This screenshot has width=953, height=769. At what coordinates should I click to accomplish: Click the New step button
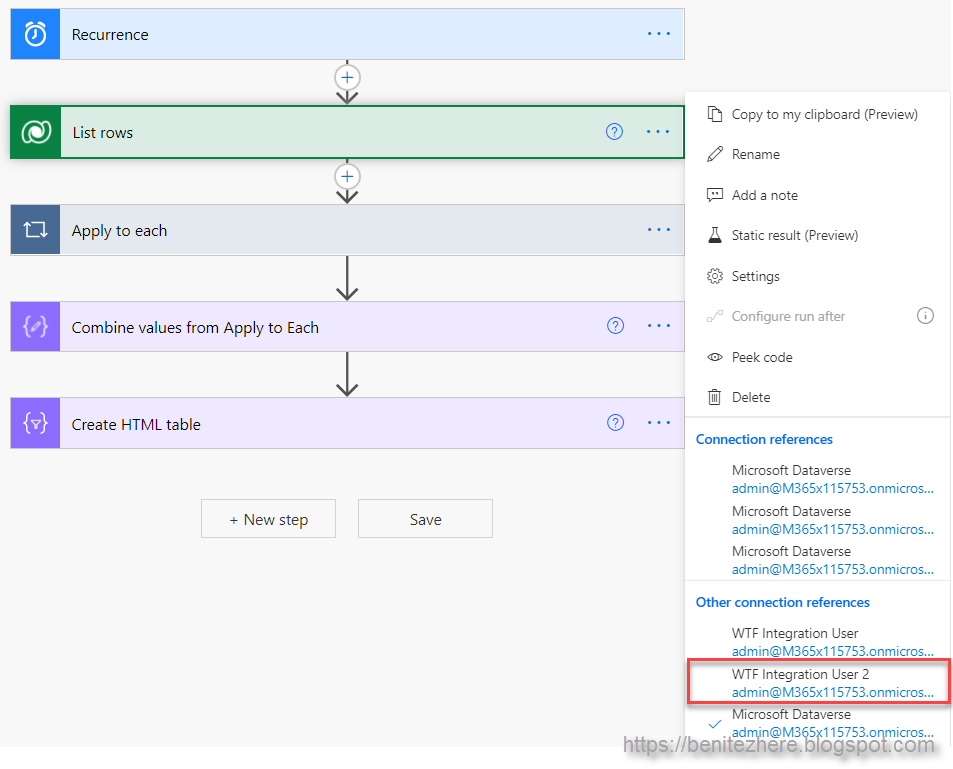pos(268,518)
